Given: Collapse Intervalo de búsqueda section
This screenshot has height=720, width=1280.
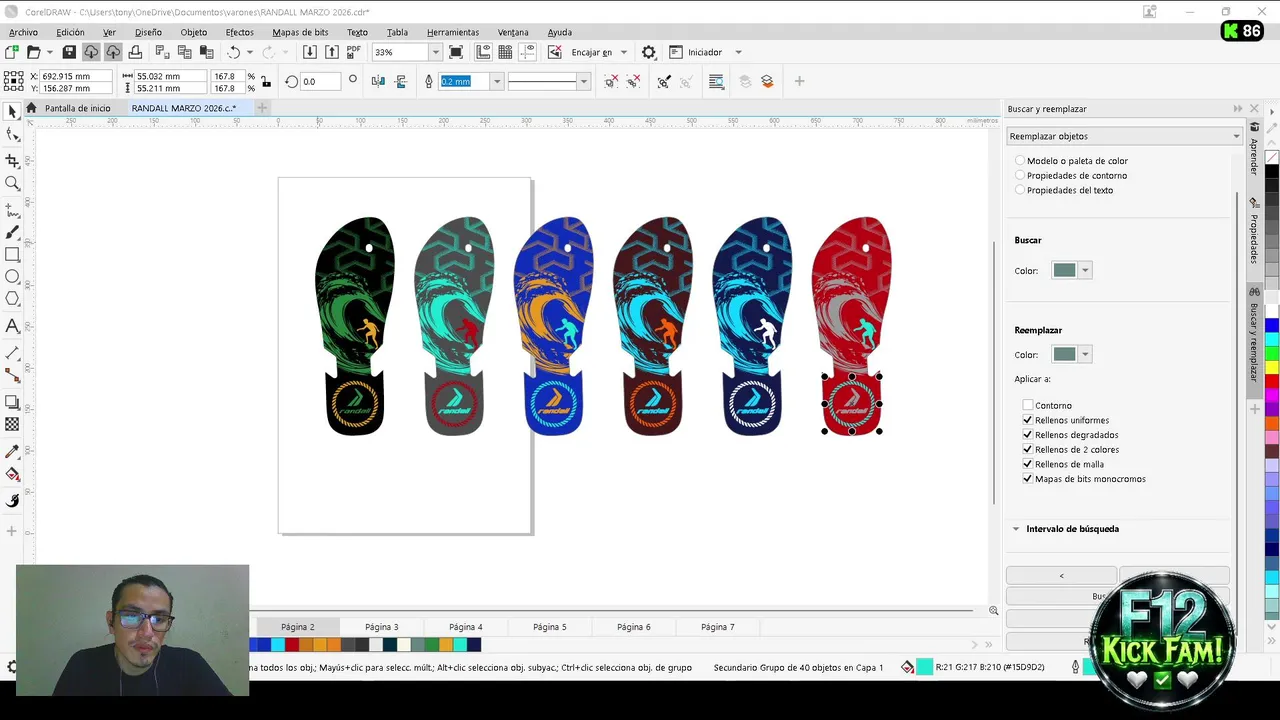Looking at the screenshot, I should [1016, 529].
